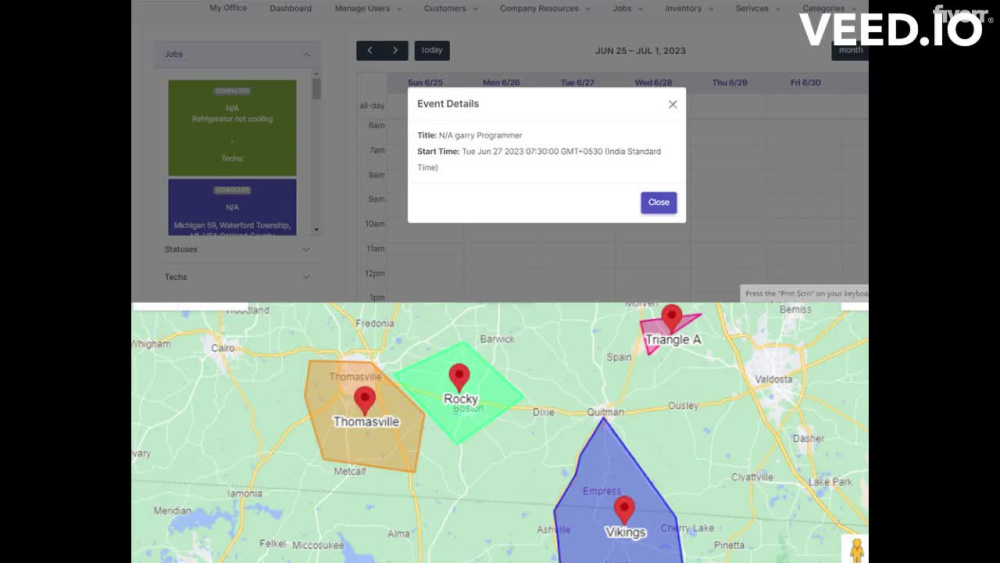Click Quitman label on the map
The height and width of the screenshot is (563, 1000).
pyautogui.click(x=605, y=412)
